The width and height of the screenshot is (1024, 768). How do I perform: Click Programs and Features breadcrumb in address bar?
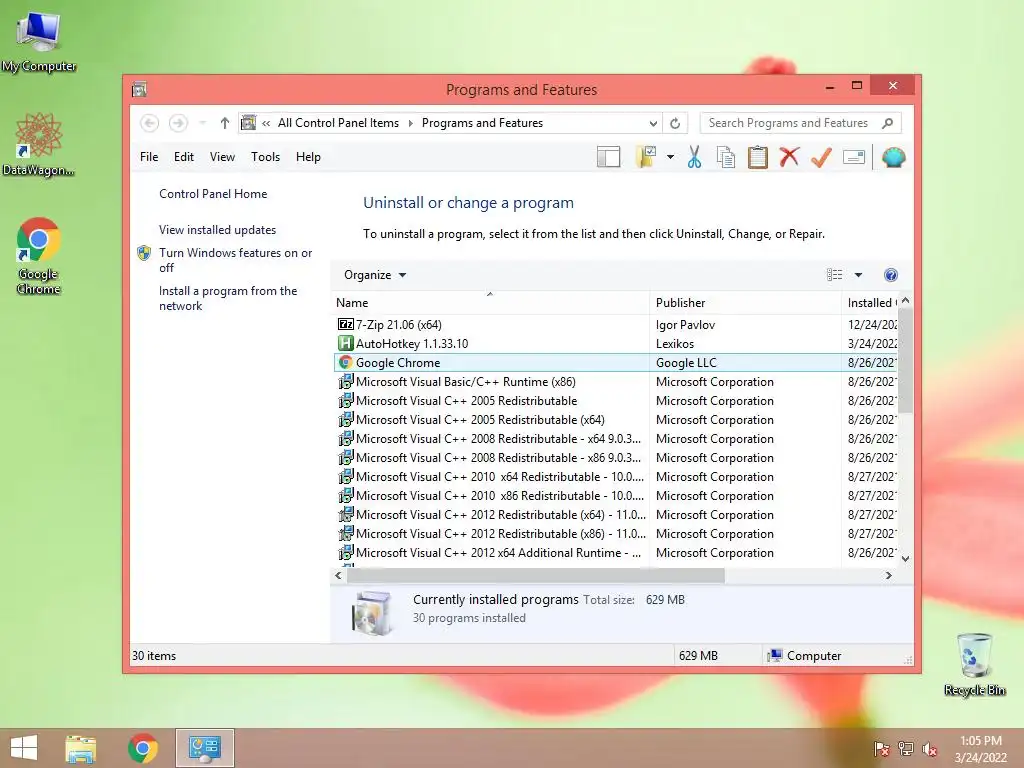pos(482,123)
